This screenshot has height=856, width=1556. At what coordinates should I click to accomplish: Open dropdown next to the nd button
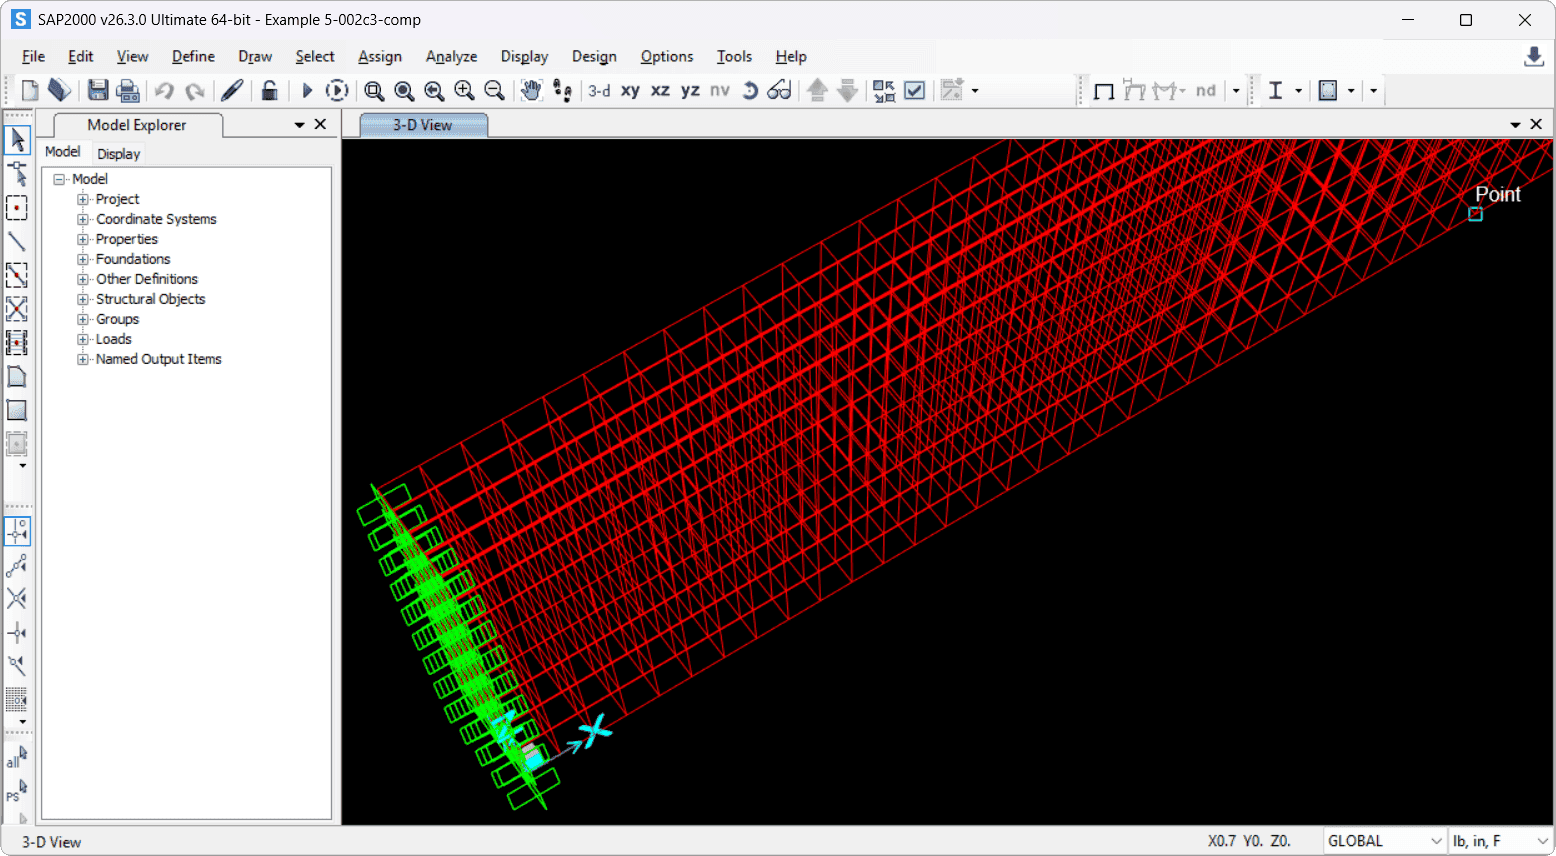pos(1236,91)
